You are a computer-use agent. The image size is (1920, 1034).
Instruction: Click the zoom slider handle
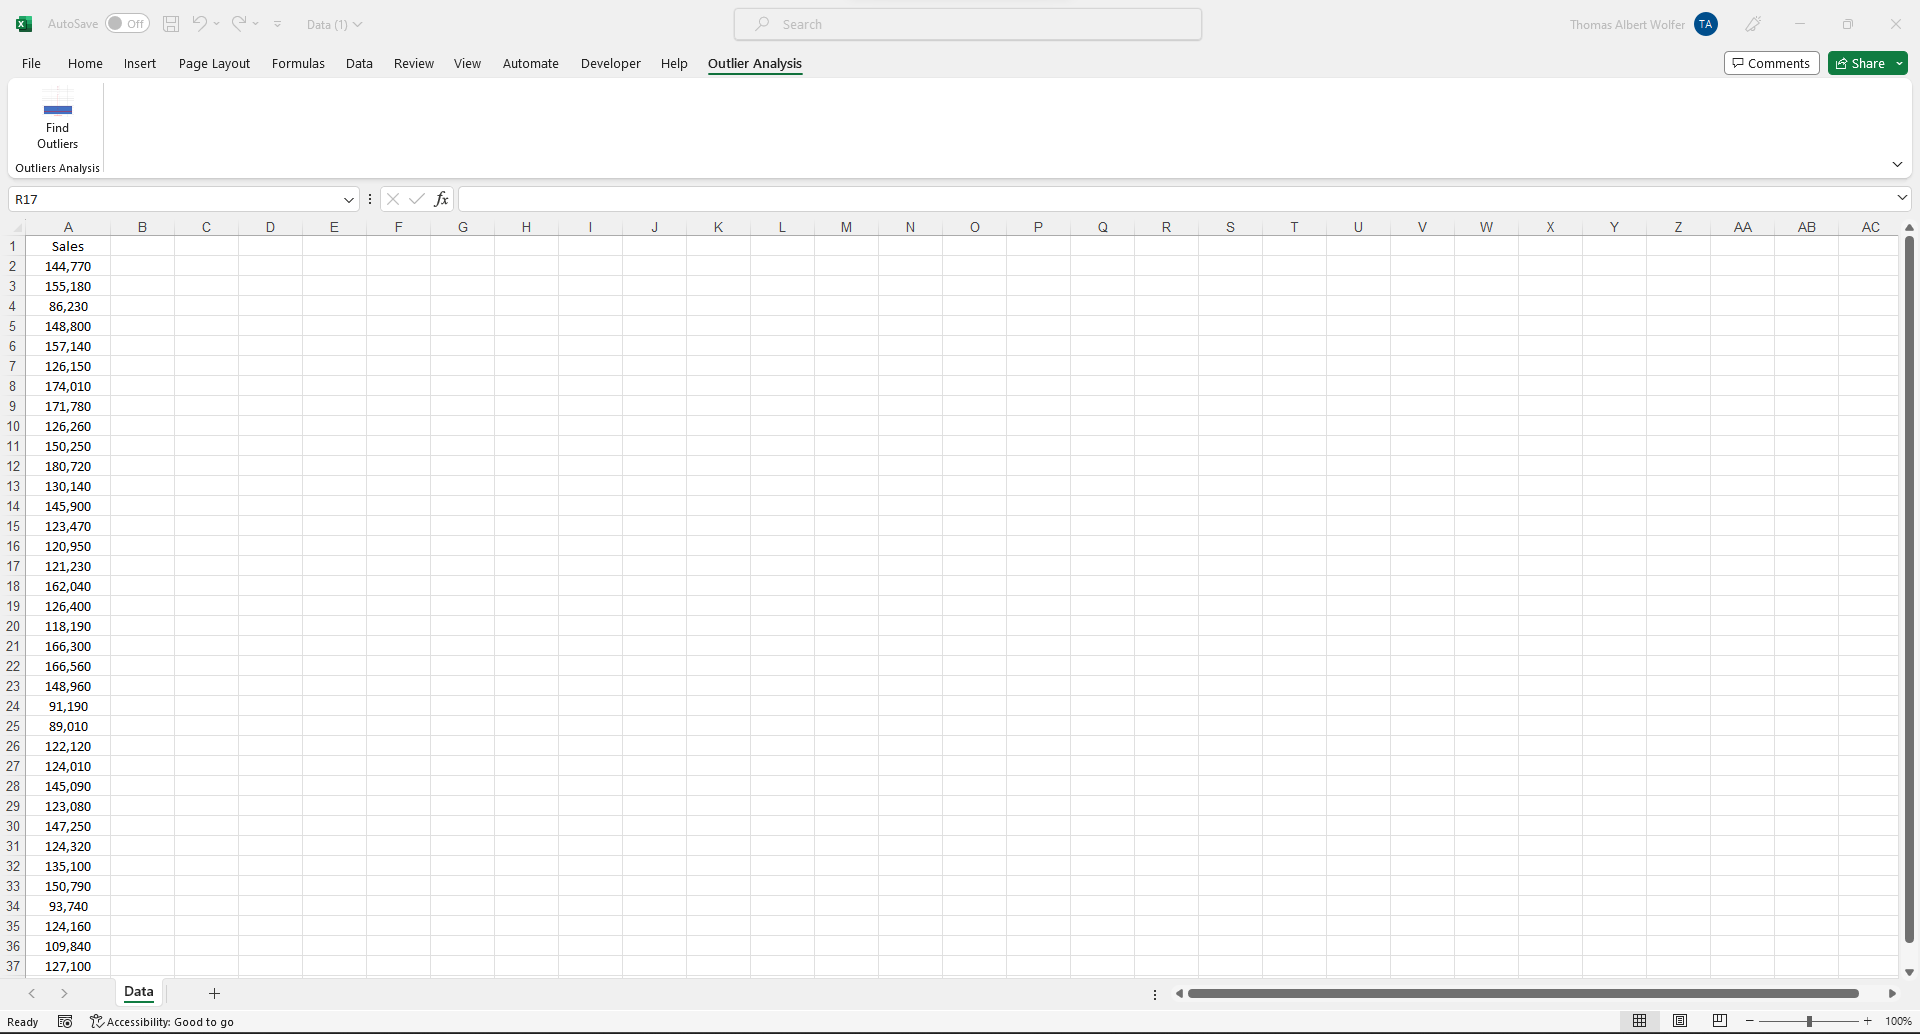(1809, 1021)
